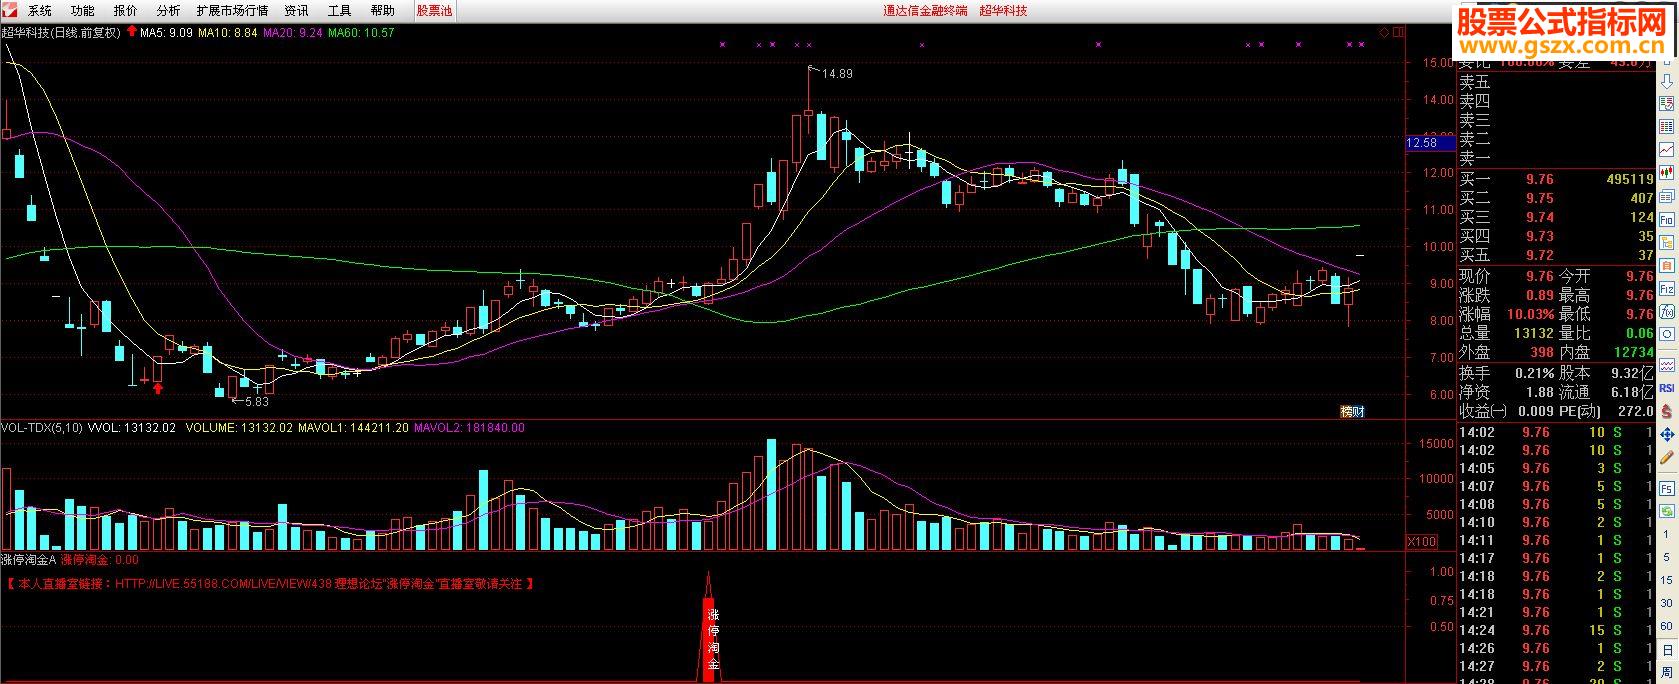
Task: Open the 帮助 menu
Action: click(x=382, y=11)
